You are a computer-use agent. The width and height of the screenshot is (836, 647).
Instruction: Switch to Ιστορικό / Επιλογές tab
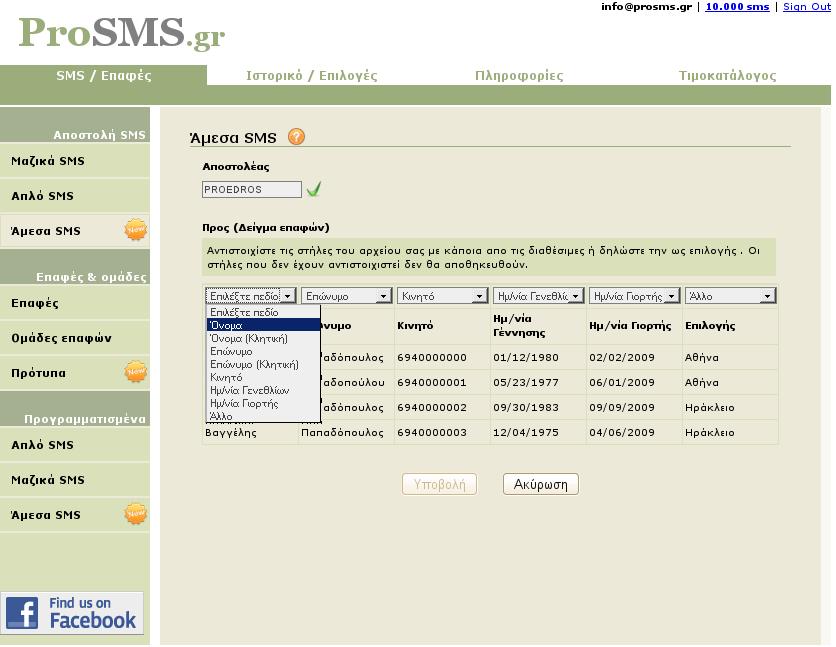pos(311,75)
